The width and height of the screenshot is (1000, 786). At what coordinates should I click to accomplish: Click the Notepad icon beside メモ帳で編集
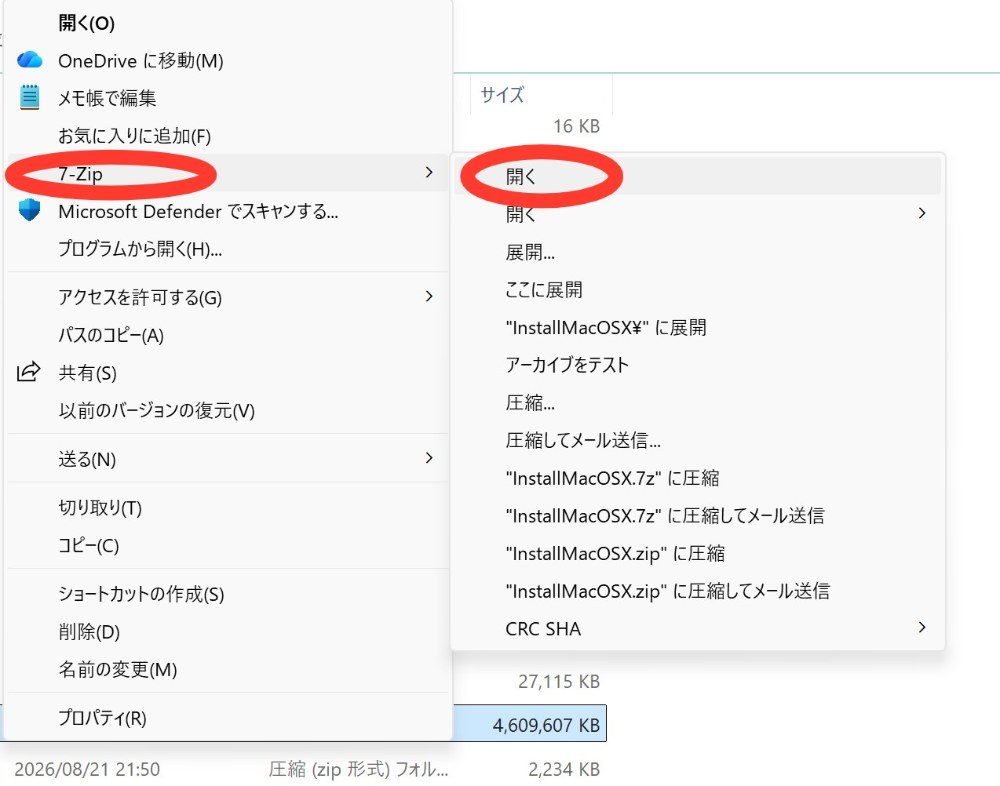click(x=29, y=97)
